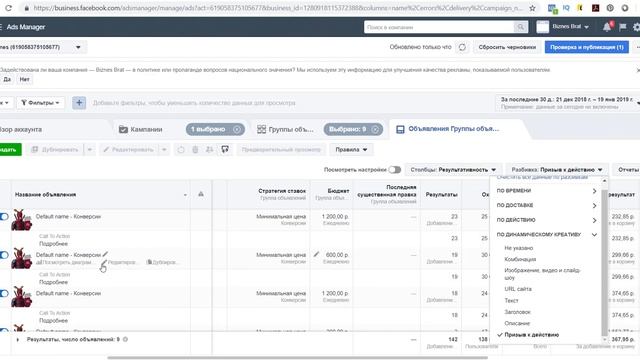Open the 'Разбивка: Призыв к действию' dropdown

(x=557, y=170)
